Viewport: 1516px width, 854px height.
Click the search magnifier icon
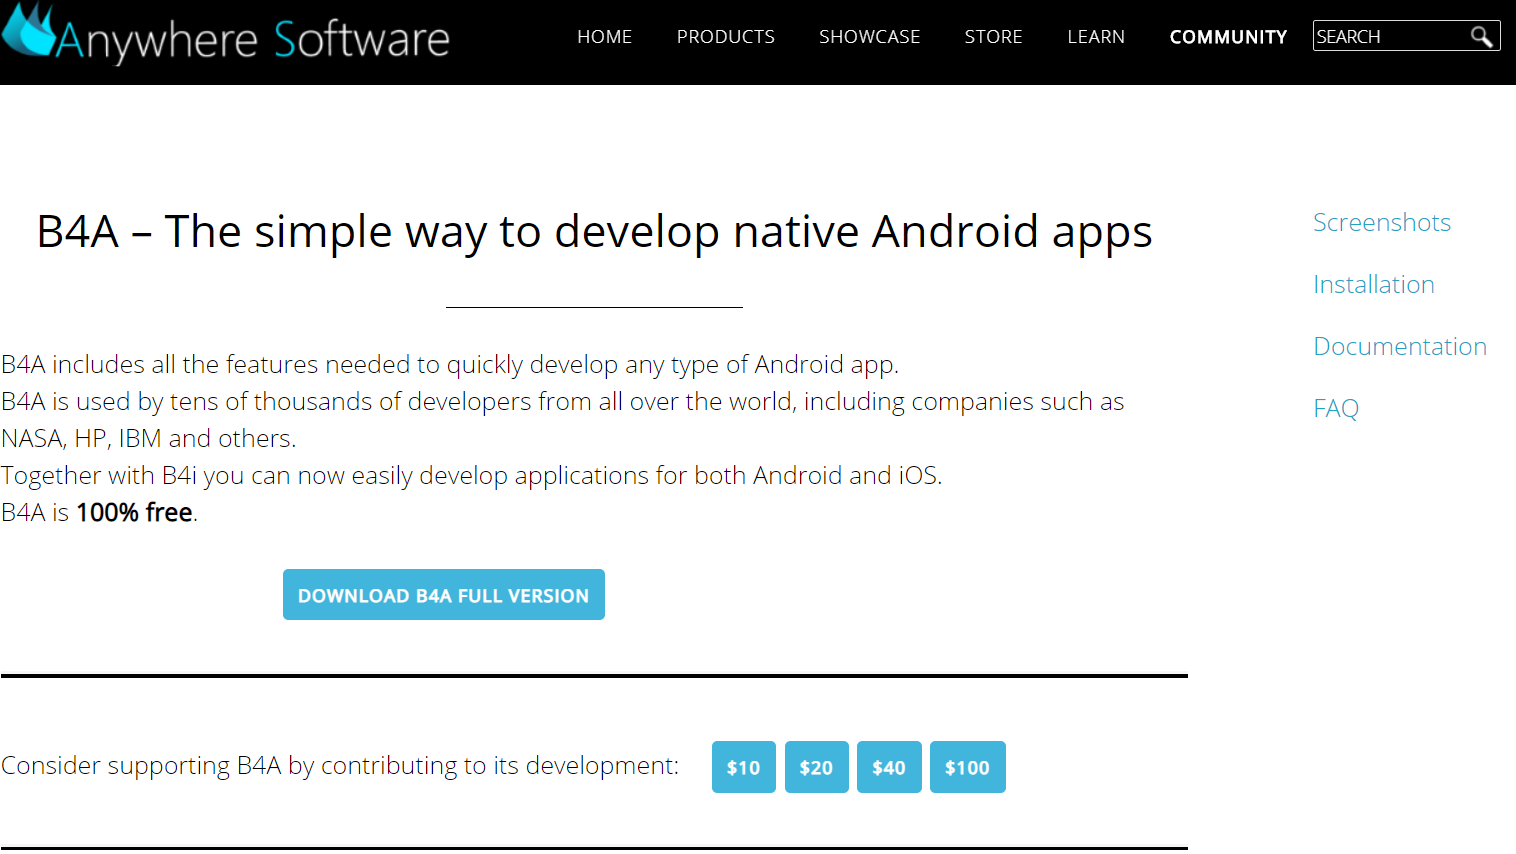coord(1483,35)
